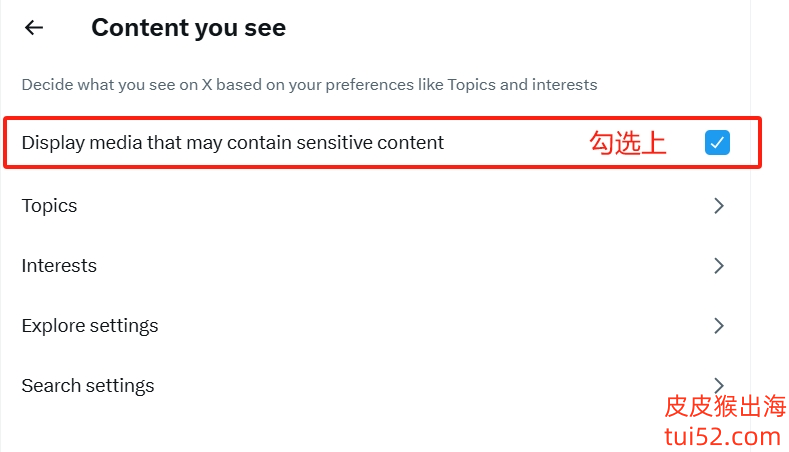Screen dimensions: 789x452
Task: Click the 'Display media that may contain sensitive content' label
Action: coord(232,143)
